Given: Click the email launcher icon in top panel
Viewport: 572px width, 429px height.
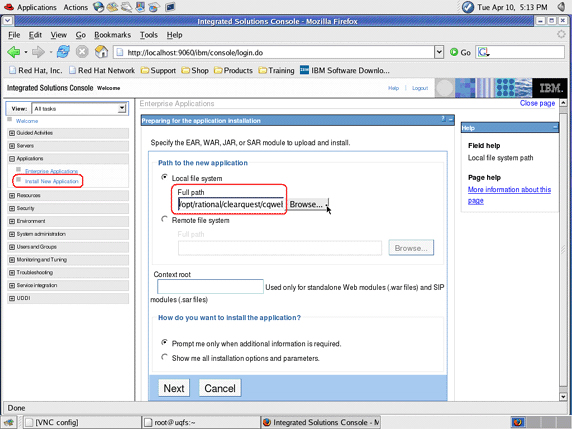Looking at the screenshot, I should (x=112, y=7).
